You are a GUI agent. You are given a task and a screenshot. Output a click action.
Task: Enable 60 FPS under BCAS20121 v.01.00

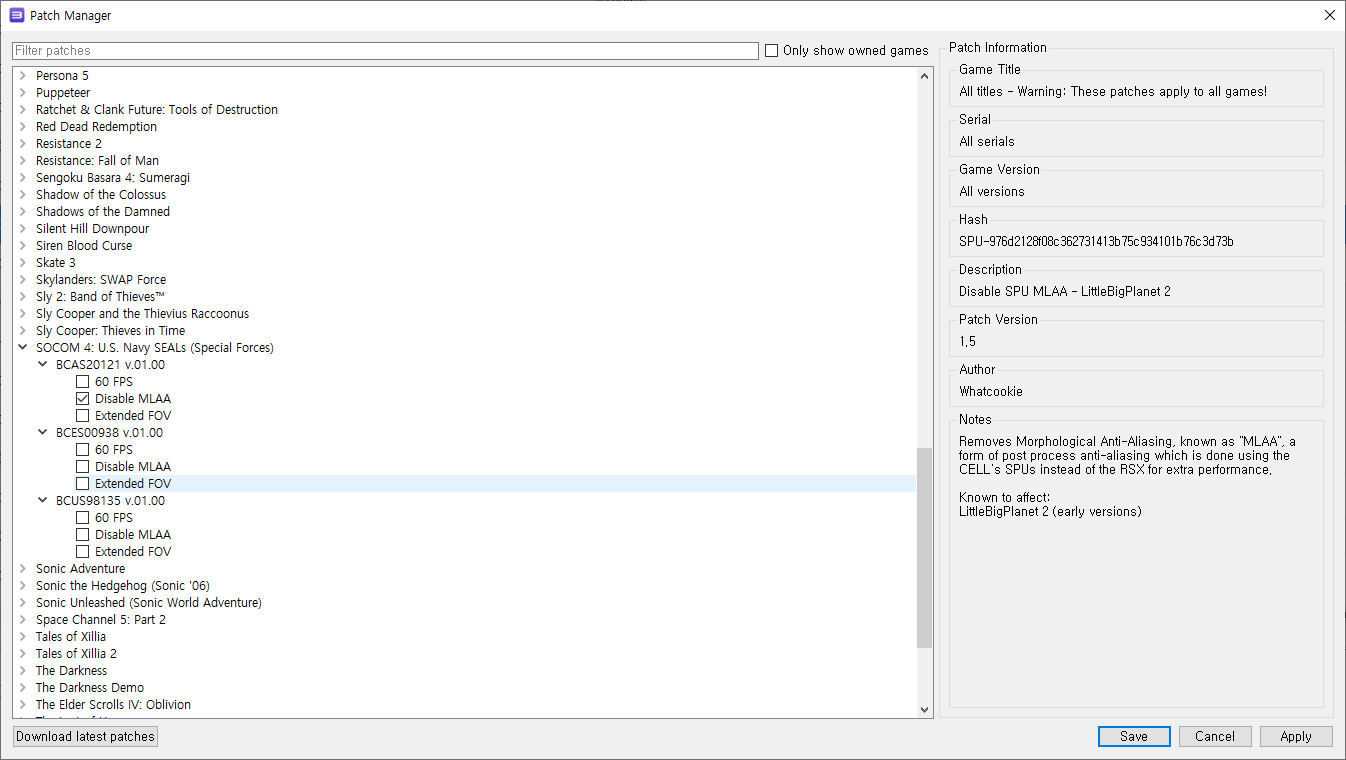[83, 382]
